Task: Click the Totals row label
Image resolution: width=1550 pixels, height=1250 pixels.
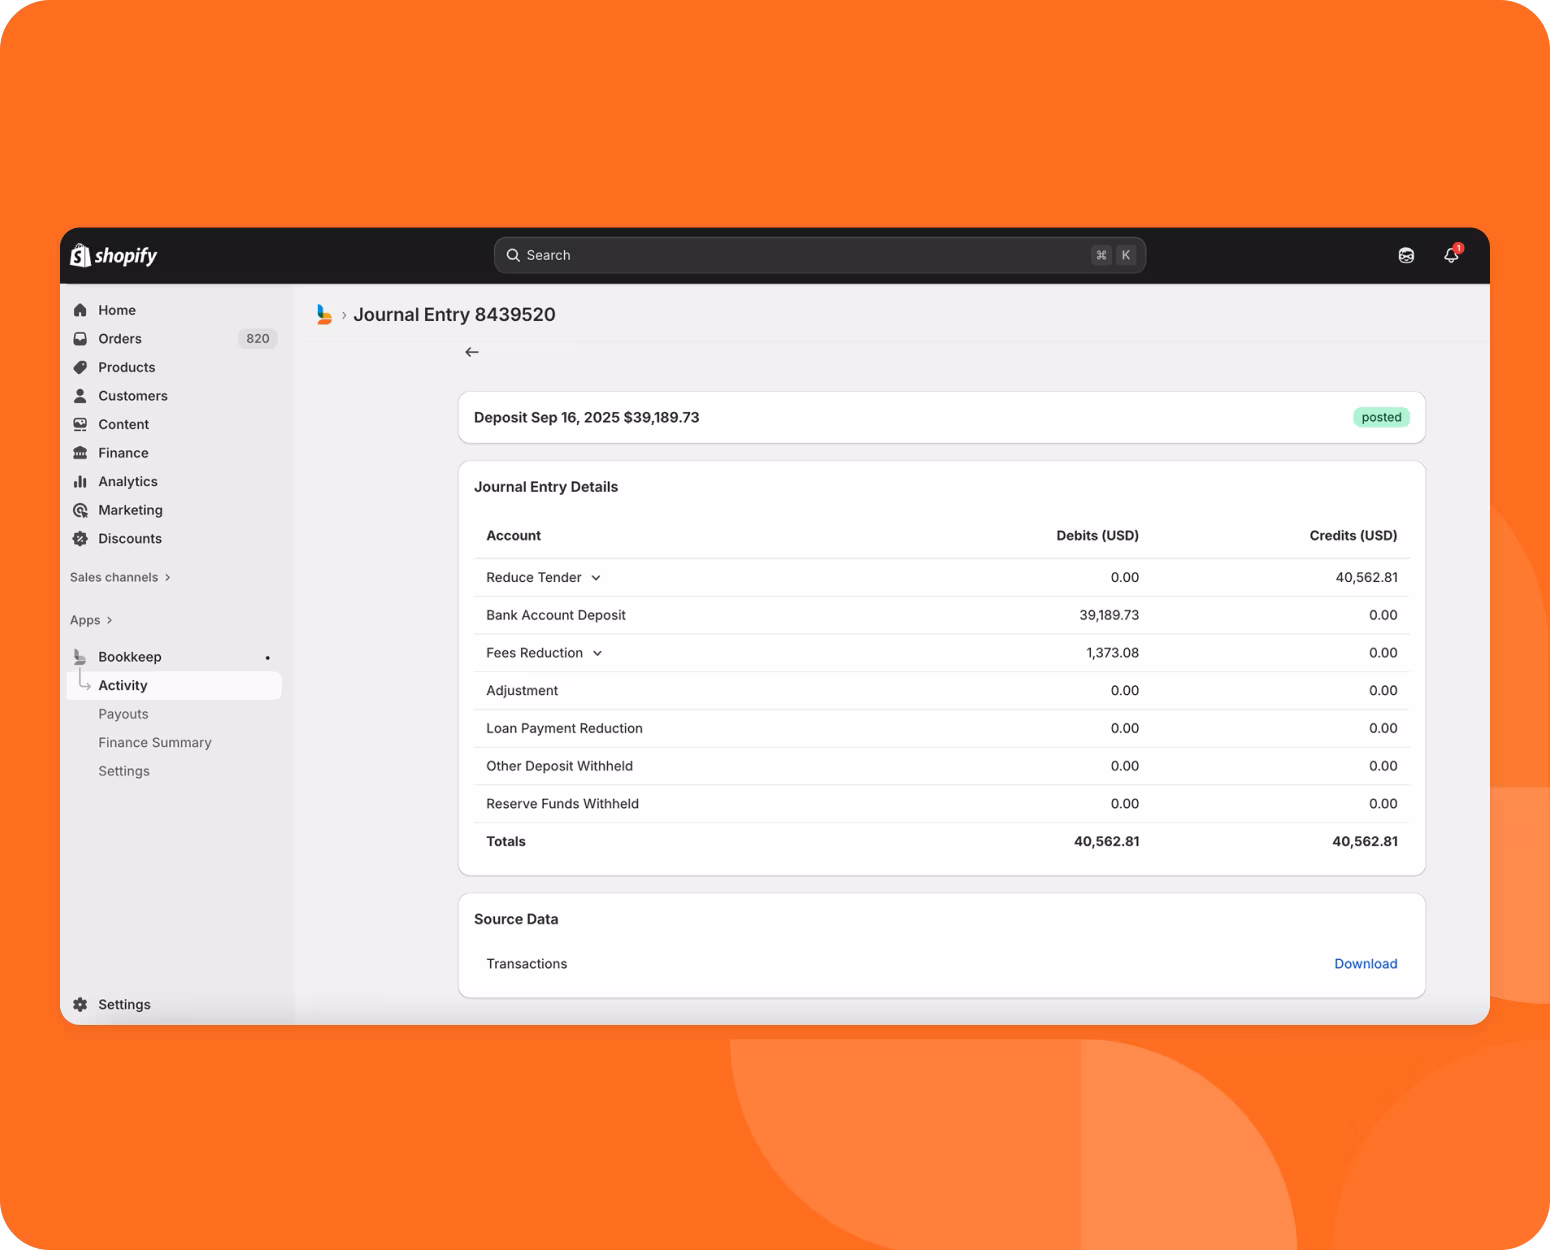Action: point(506,842)
